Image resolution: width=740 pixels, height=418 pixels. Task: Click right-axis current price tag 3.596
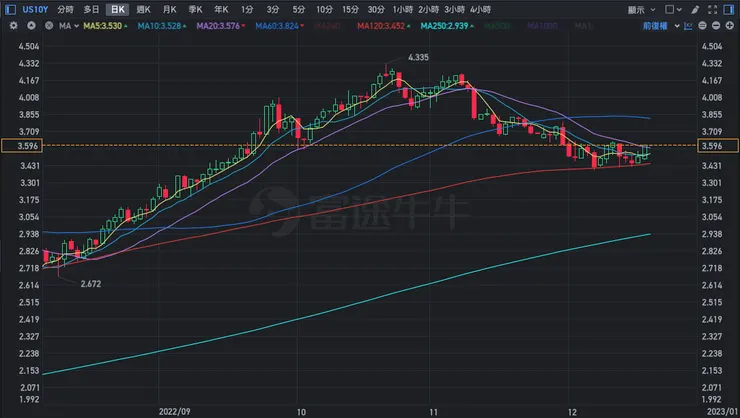point(718,146)
